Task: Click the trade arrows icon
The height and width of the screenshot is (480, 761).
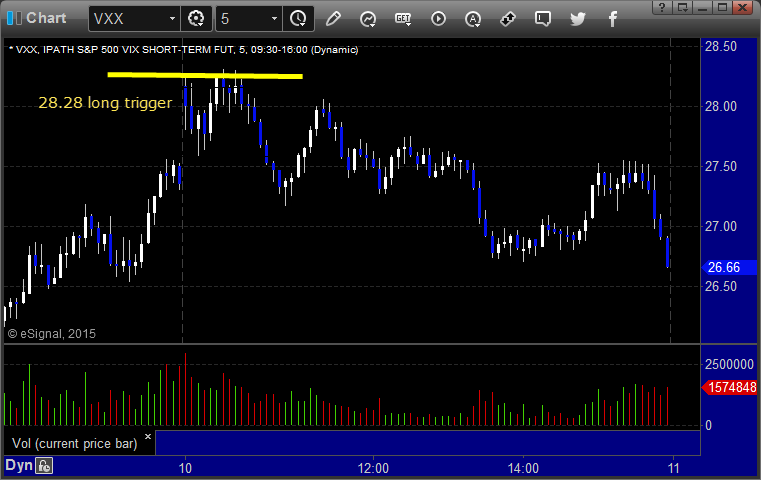Action: [508, 19]
